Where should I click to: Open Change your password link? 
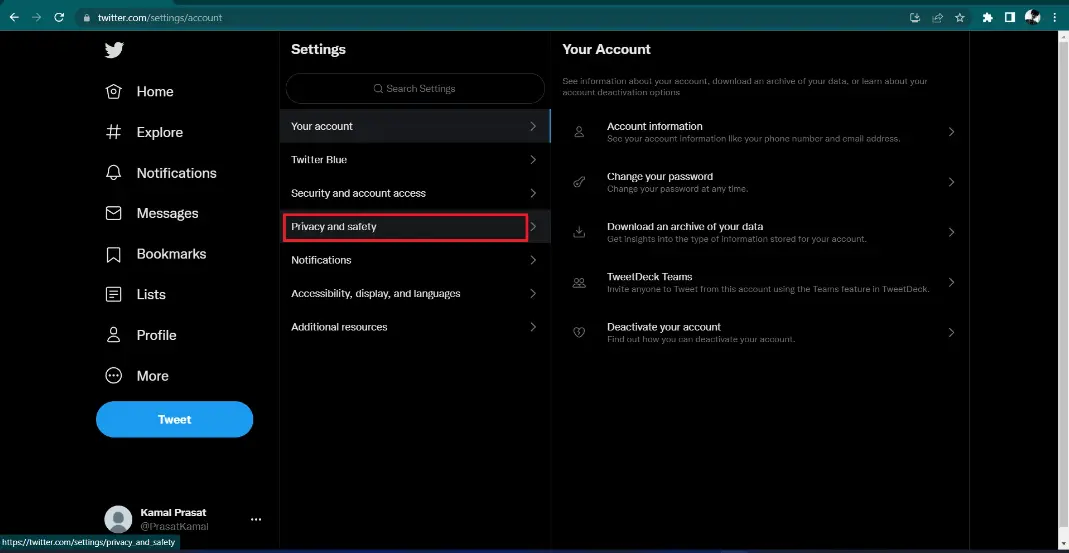pyautogui.click(x=759, y=182)
